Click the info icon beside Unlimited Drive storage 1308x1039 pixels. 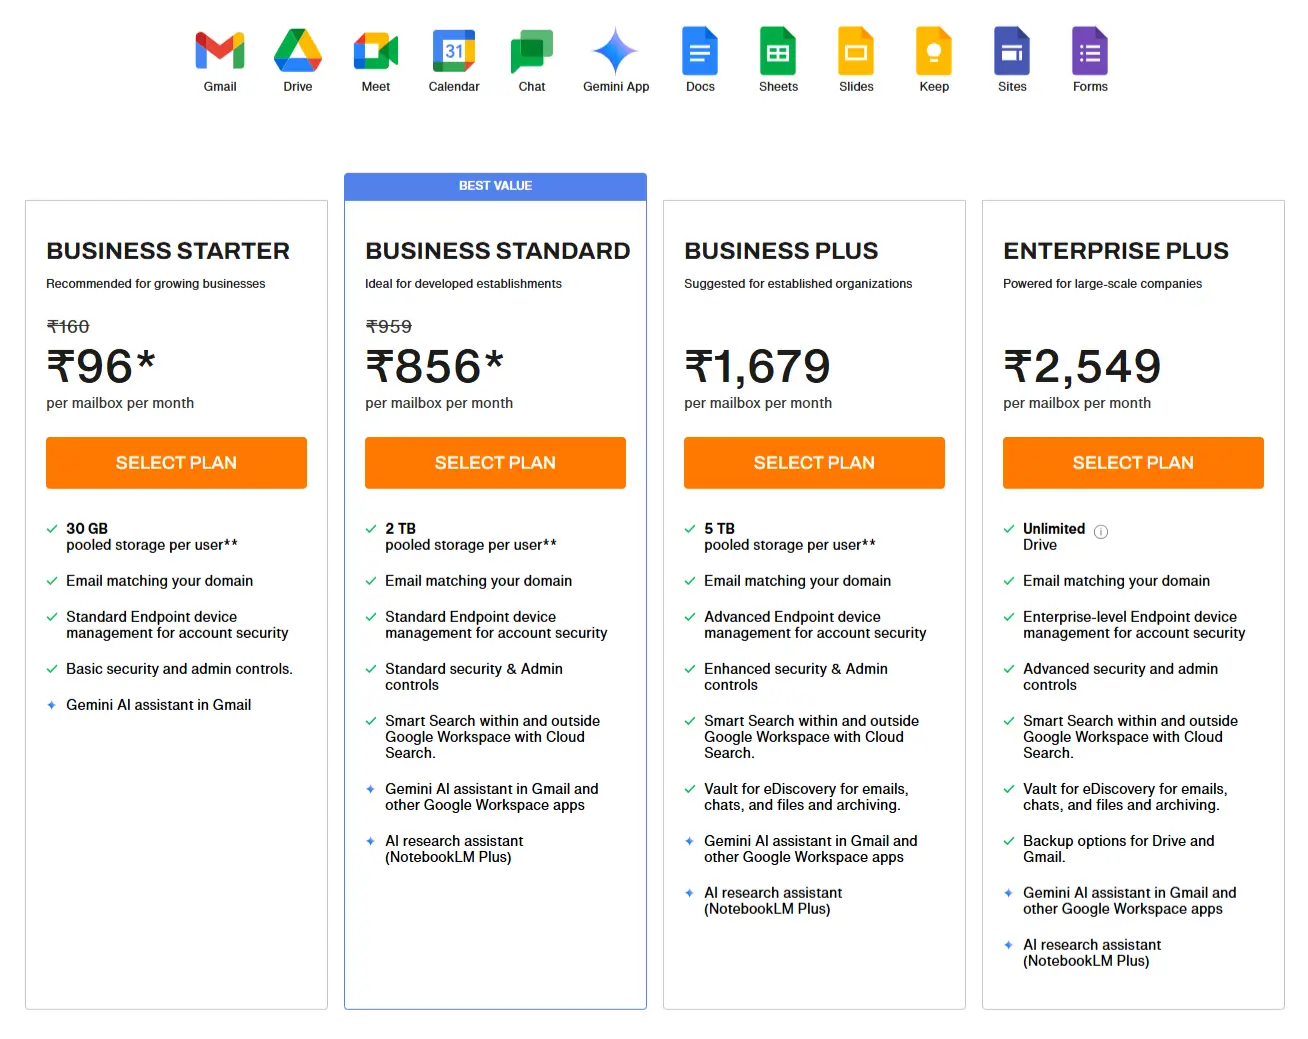(x=1101, y=533)
